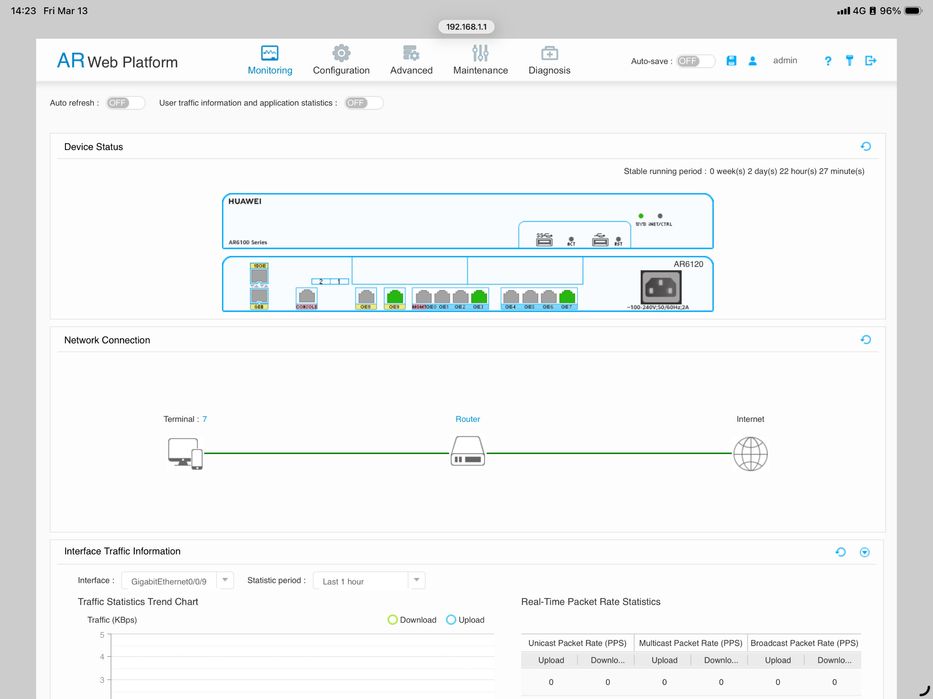This screenshot has width=933, height=699.
Task: Select the green GE7 port
Action: point(568,297)
